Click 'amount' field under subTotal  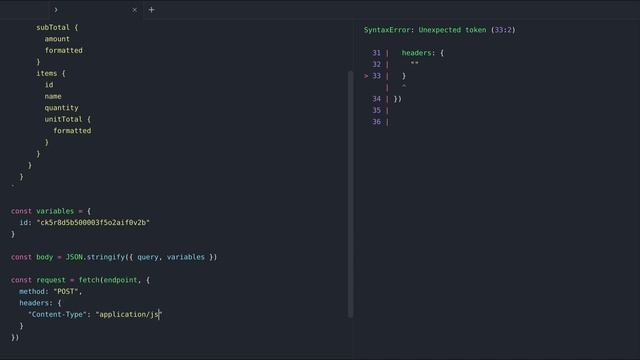tap(57, 39)
